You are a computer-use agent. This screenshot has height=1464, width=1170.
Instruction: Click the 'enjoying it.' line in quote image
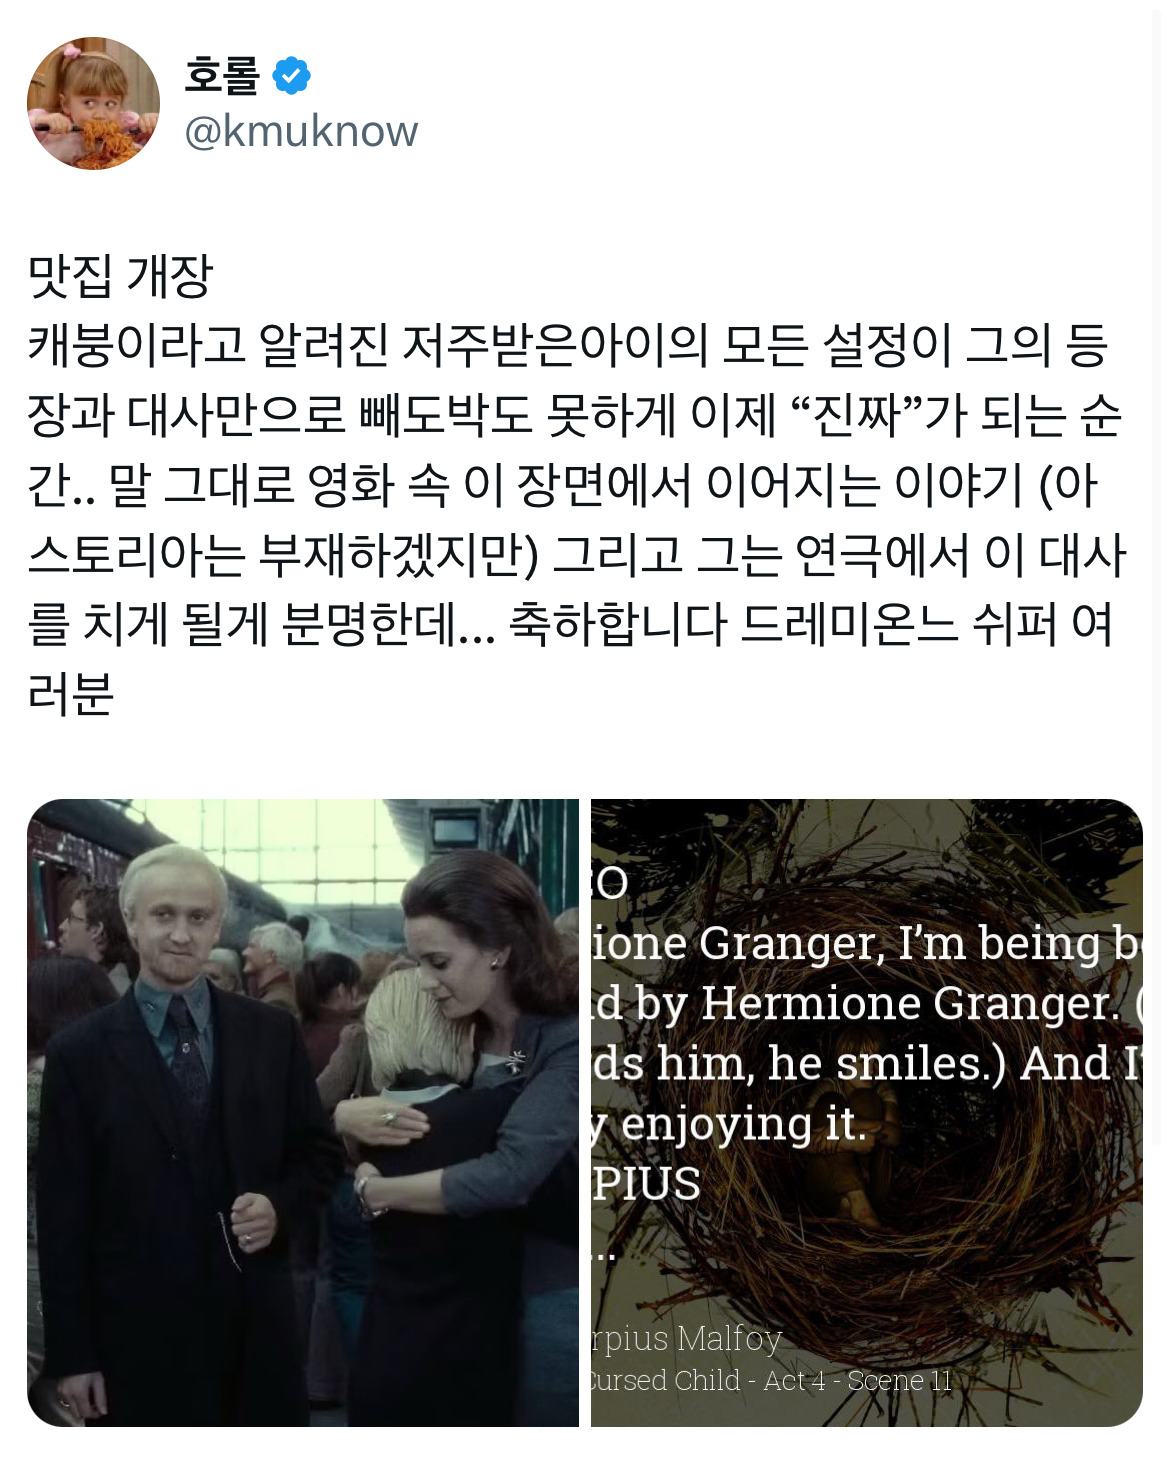(730, 1124)
